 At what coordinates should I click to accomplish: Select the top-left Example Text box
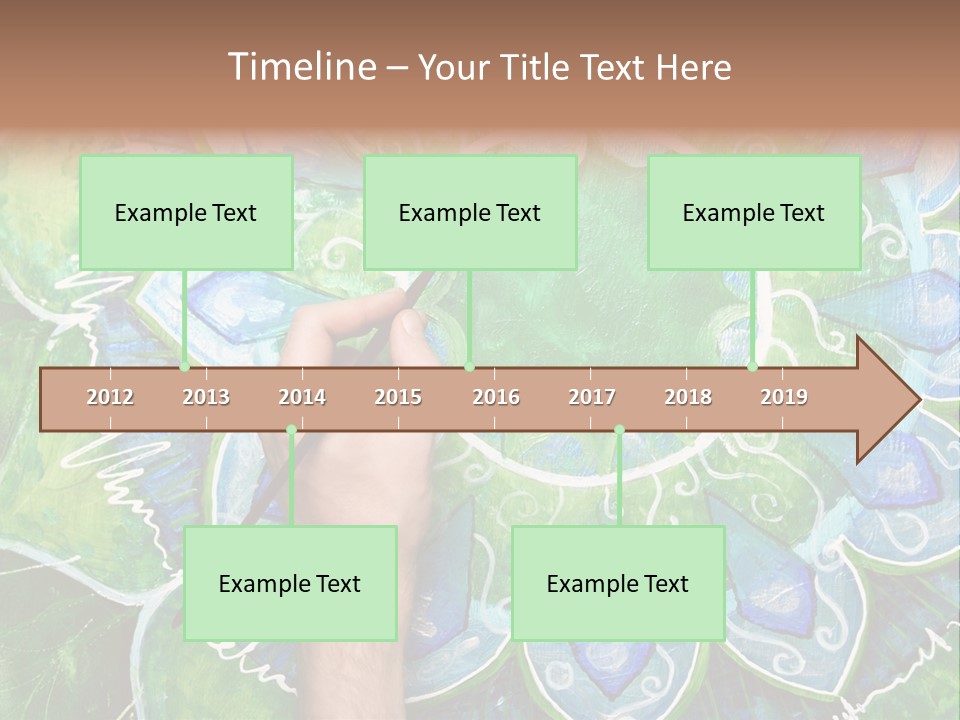(x=186, y=212)
